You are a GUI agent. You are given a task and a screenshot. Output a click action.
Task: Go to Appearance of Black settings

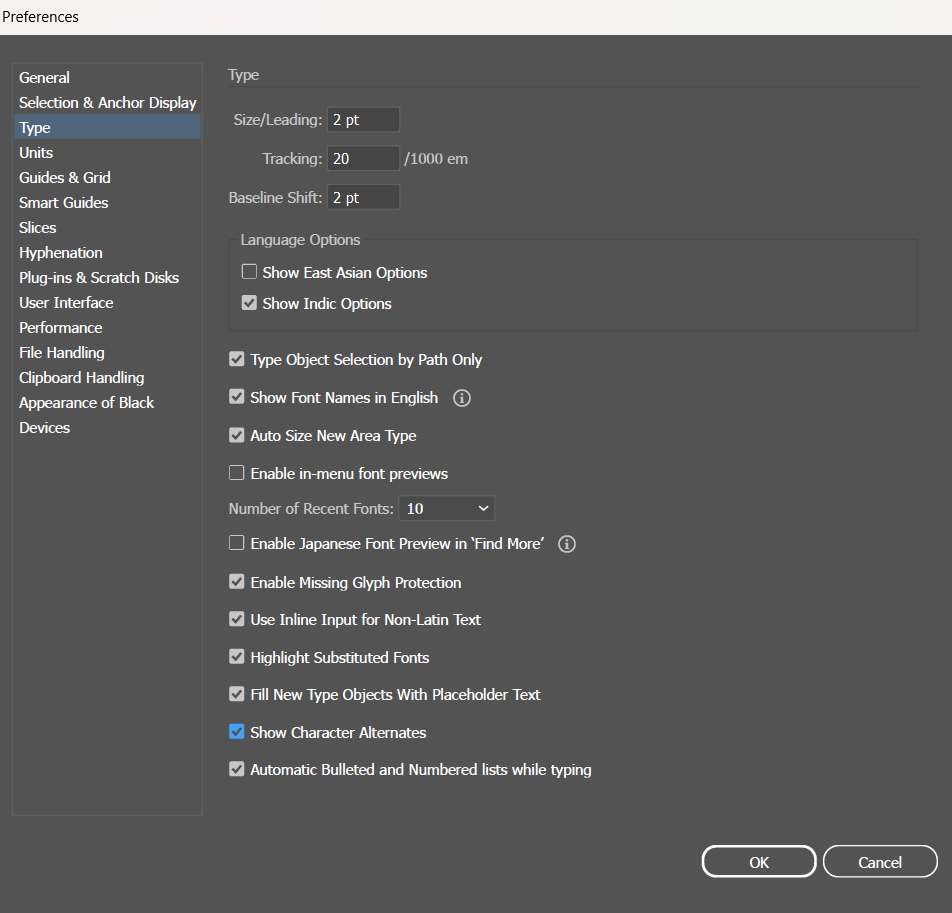(87, 402)
